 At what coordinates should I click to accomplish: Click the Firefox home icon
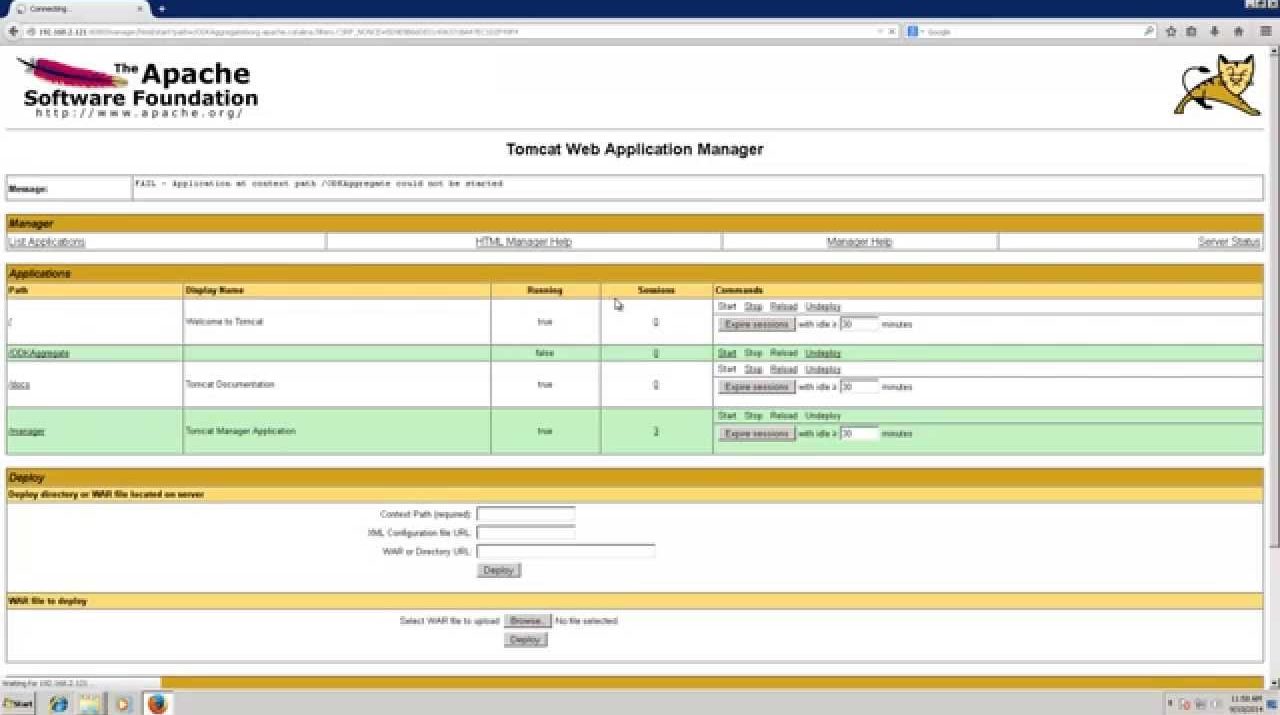point(1239,32)
